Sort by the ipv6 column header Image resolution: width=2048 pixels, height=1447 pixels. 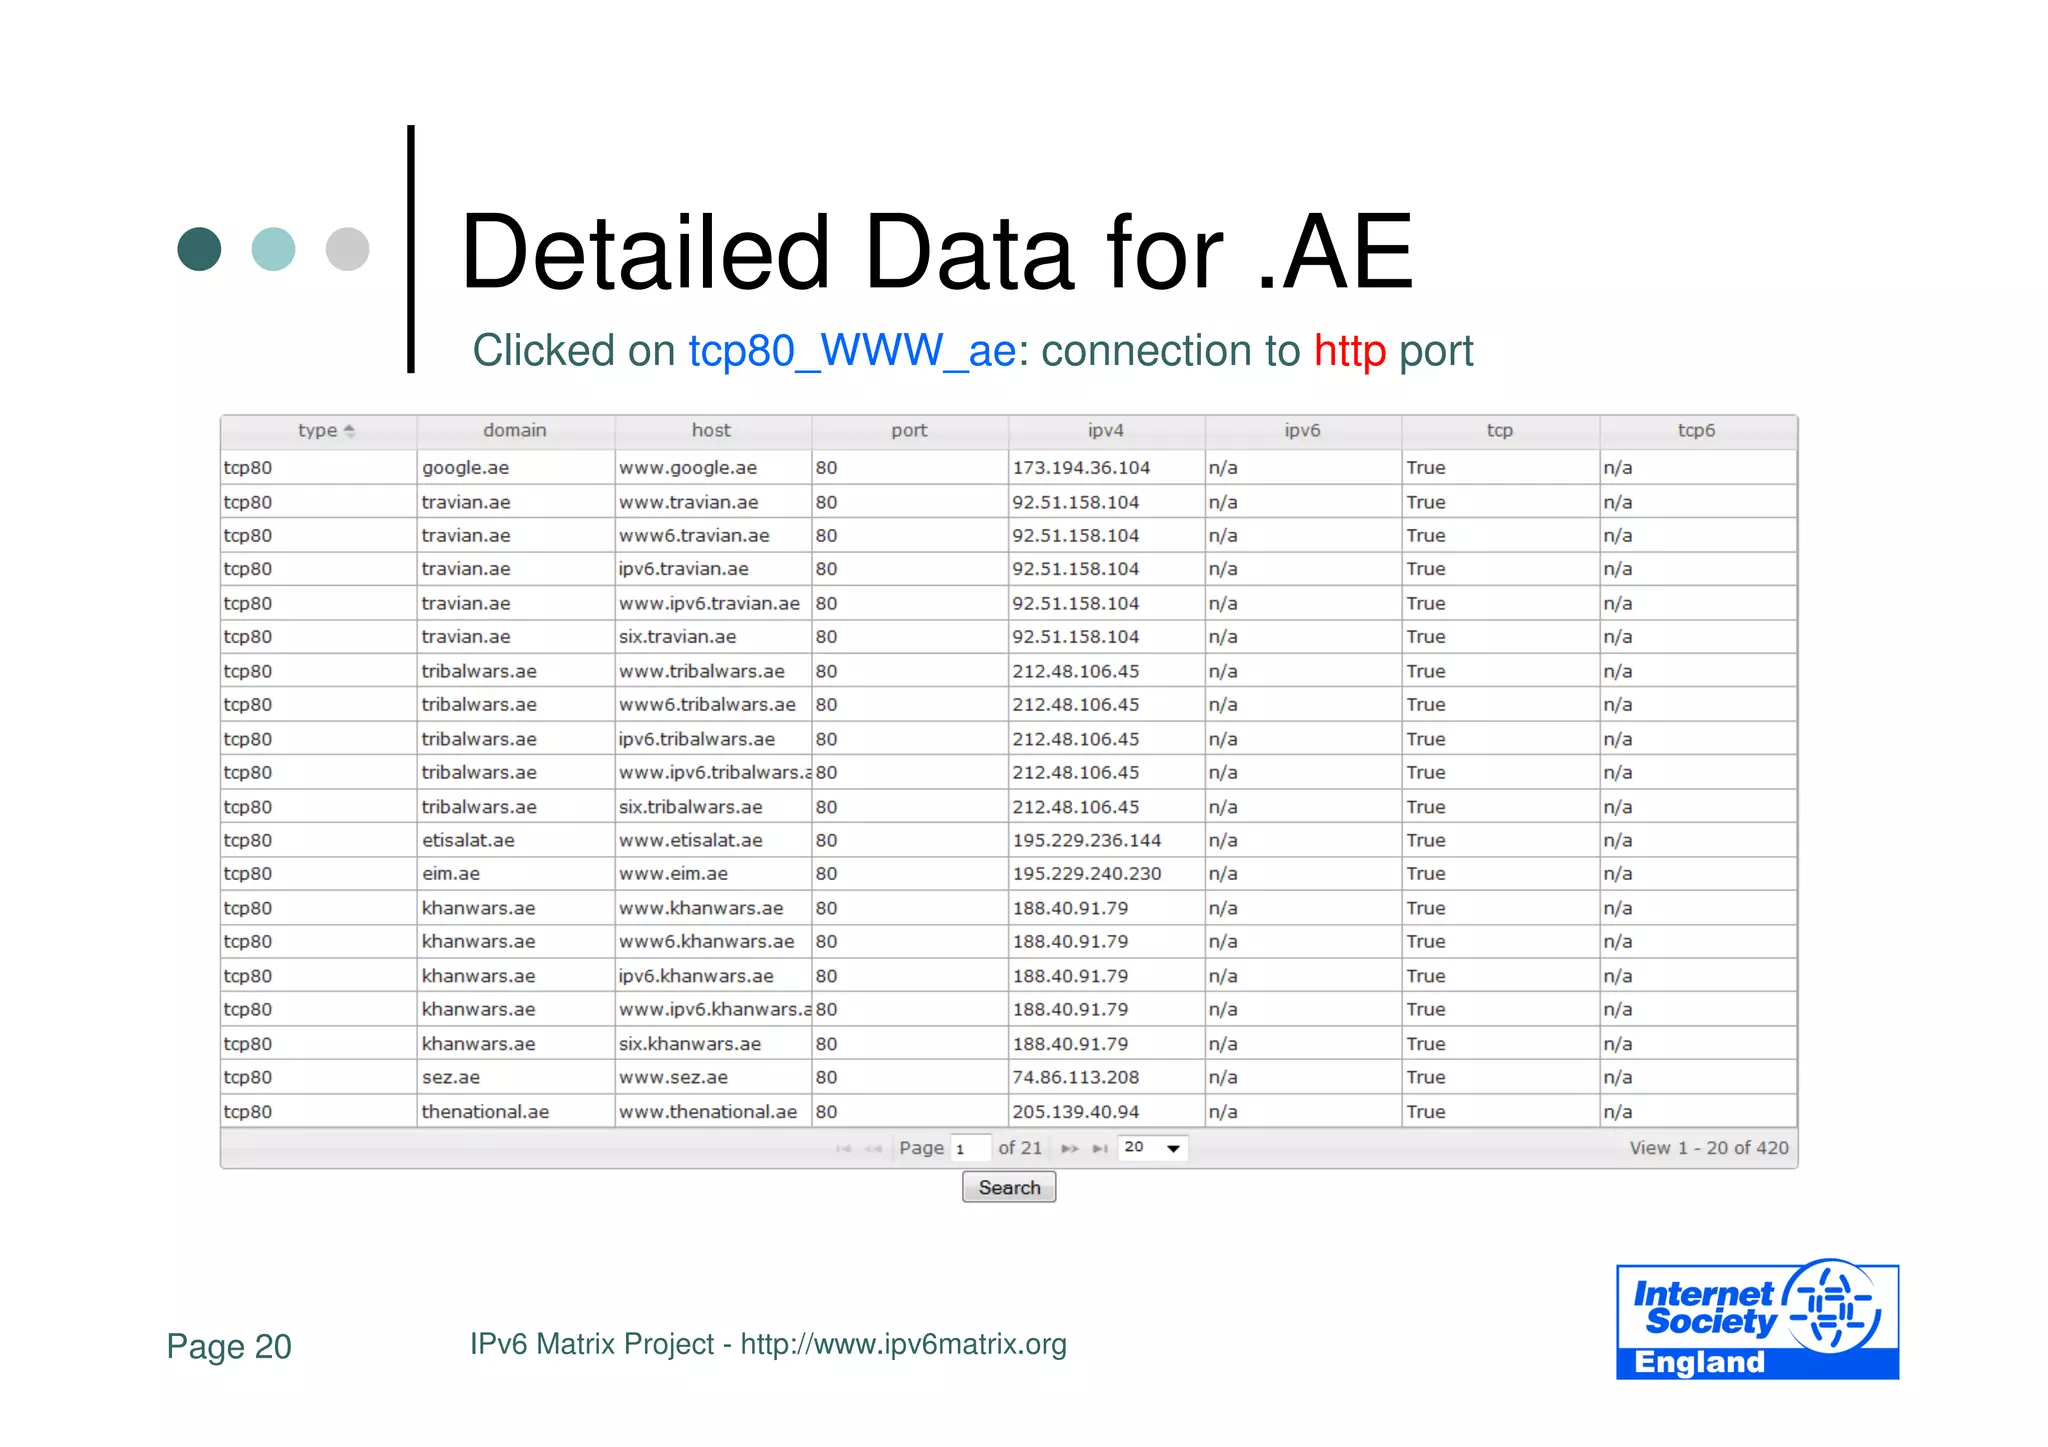tap(1303, 431)
